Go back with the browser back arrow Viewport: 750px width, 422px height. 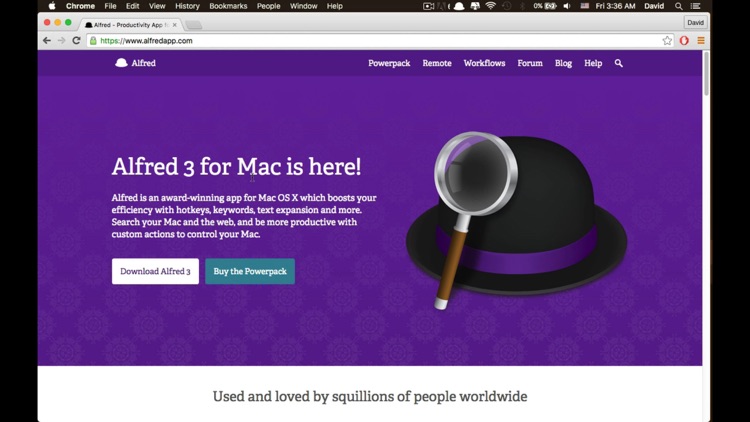(x=46, y=41)
